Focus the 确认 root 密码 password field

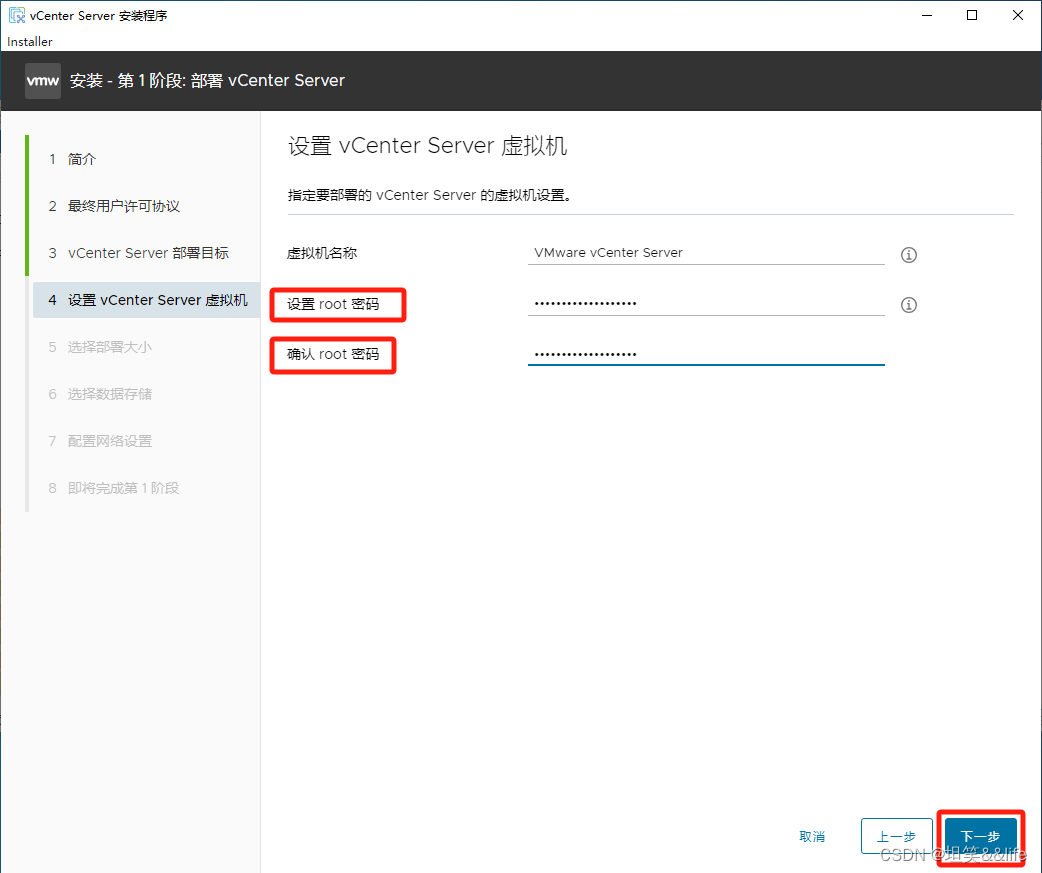pos(706,354)
